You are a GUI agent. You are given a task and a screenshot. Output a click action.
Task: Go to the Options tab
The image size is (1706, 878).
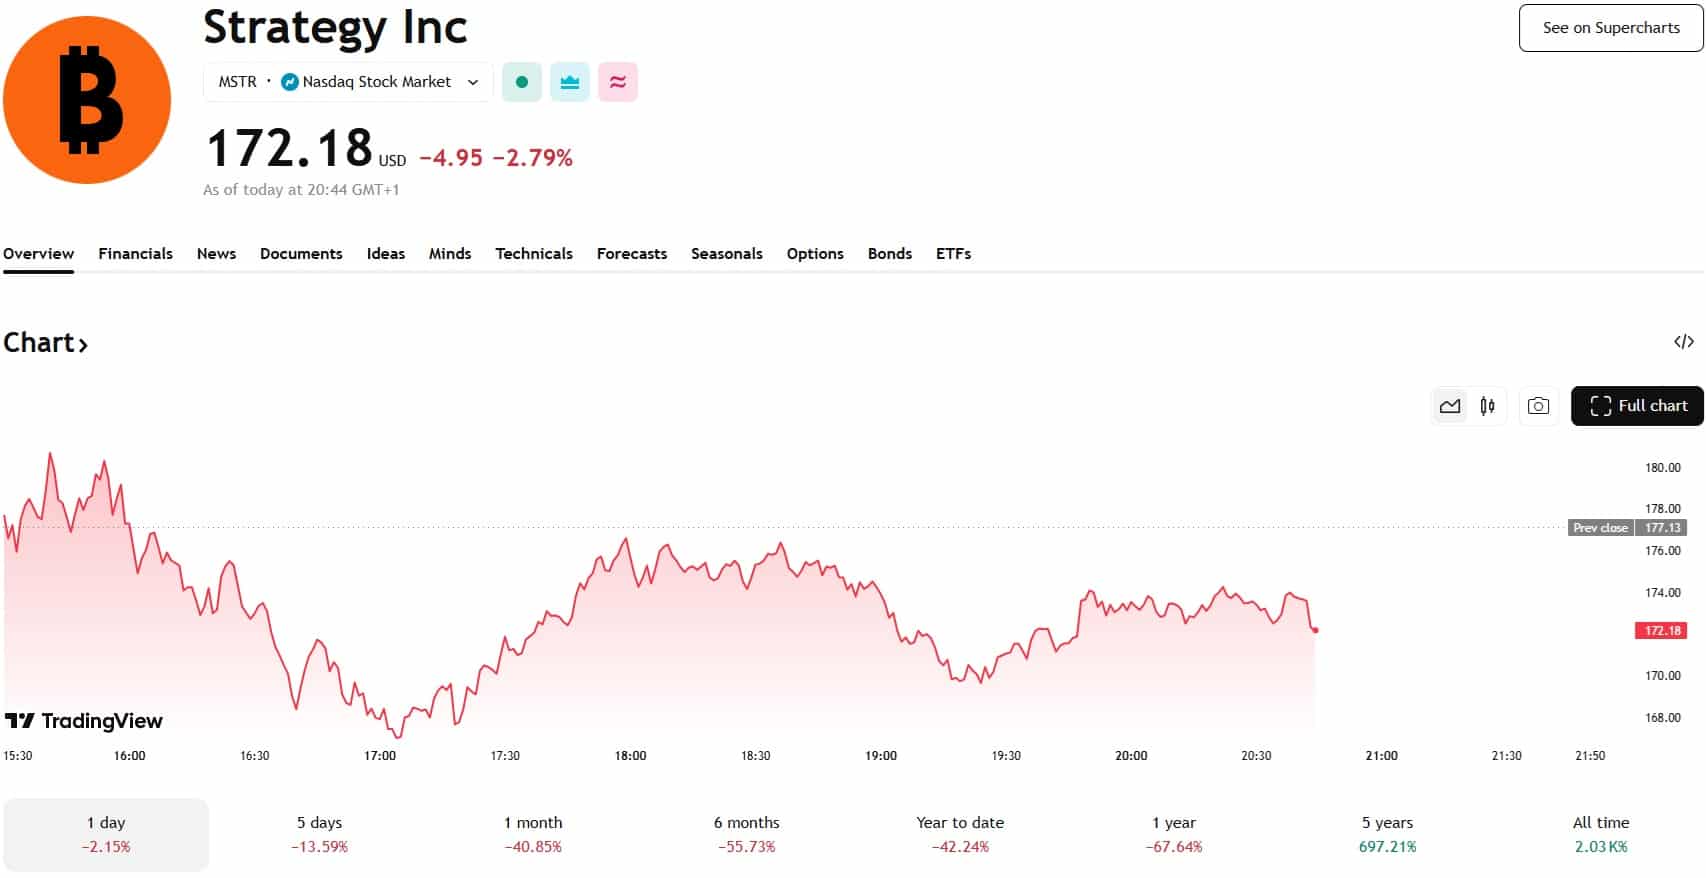coord(815,254)
